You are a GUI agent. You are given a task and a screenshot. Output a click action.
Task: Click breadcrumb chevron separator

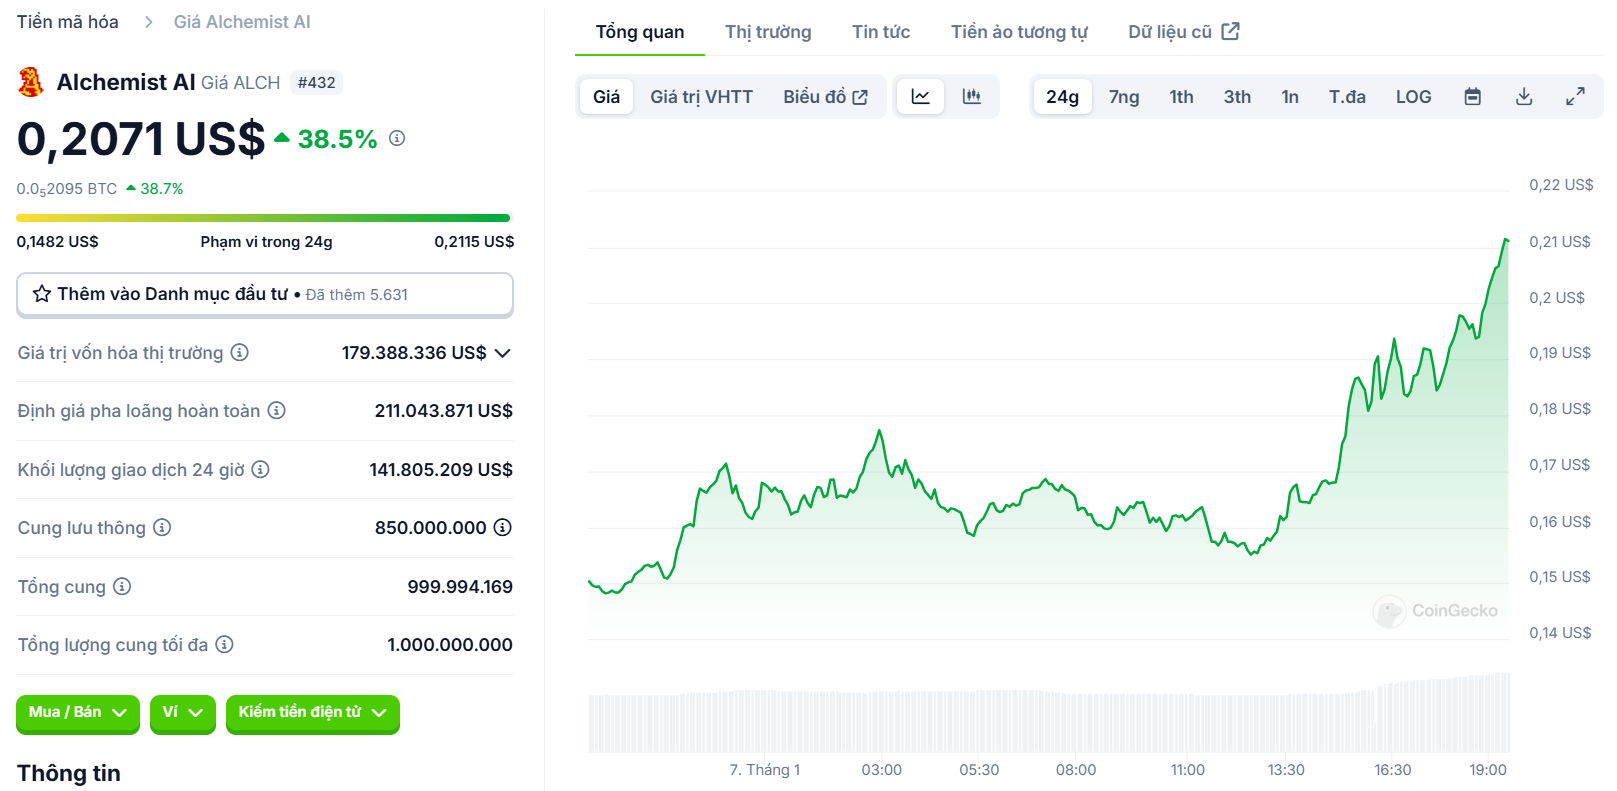coord(148,22)
